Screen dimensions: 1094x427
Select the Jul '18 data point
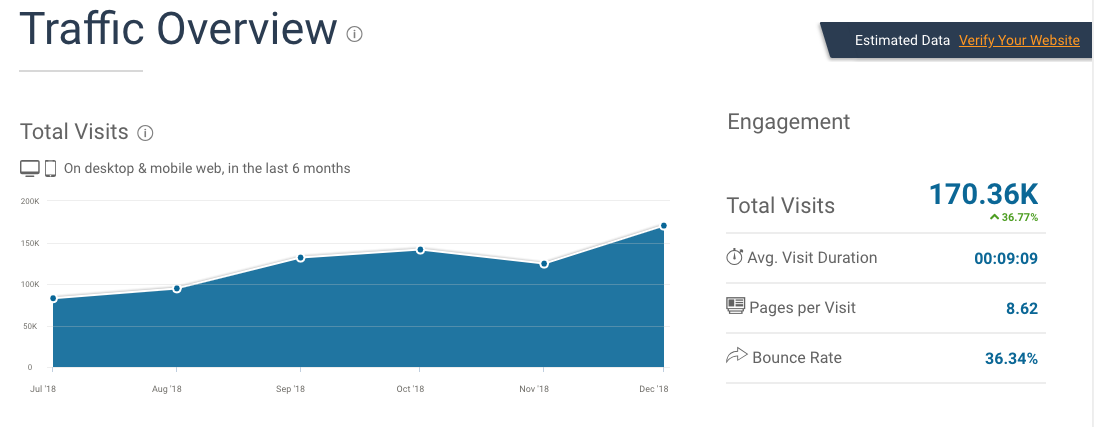[53, 298]
